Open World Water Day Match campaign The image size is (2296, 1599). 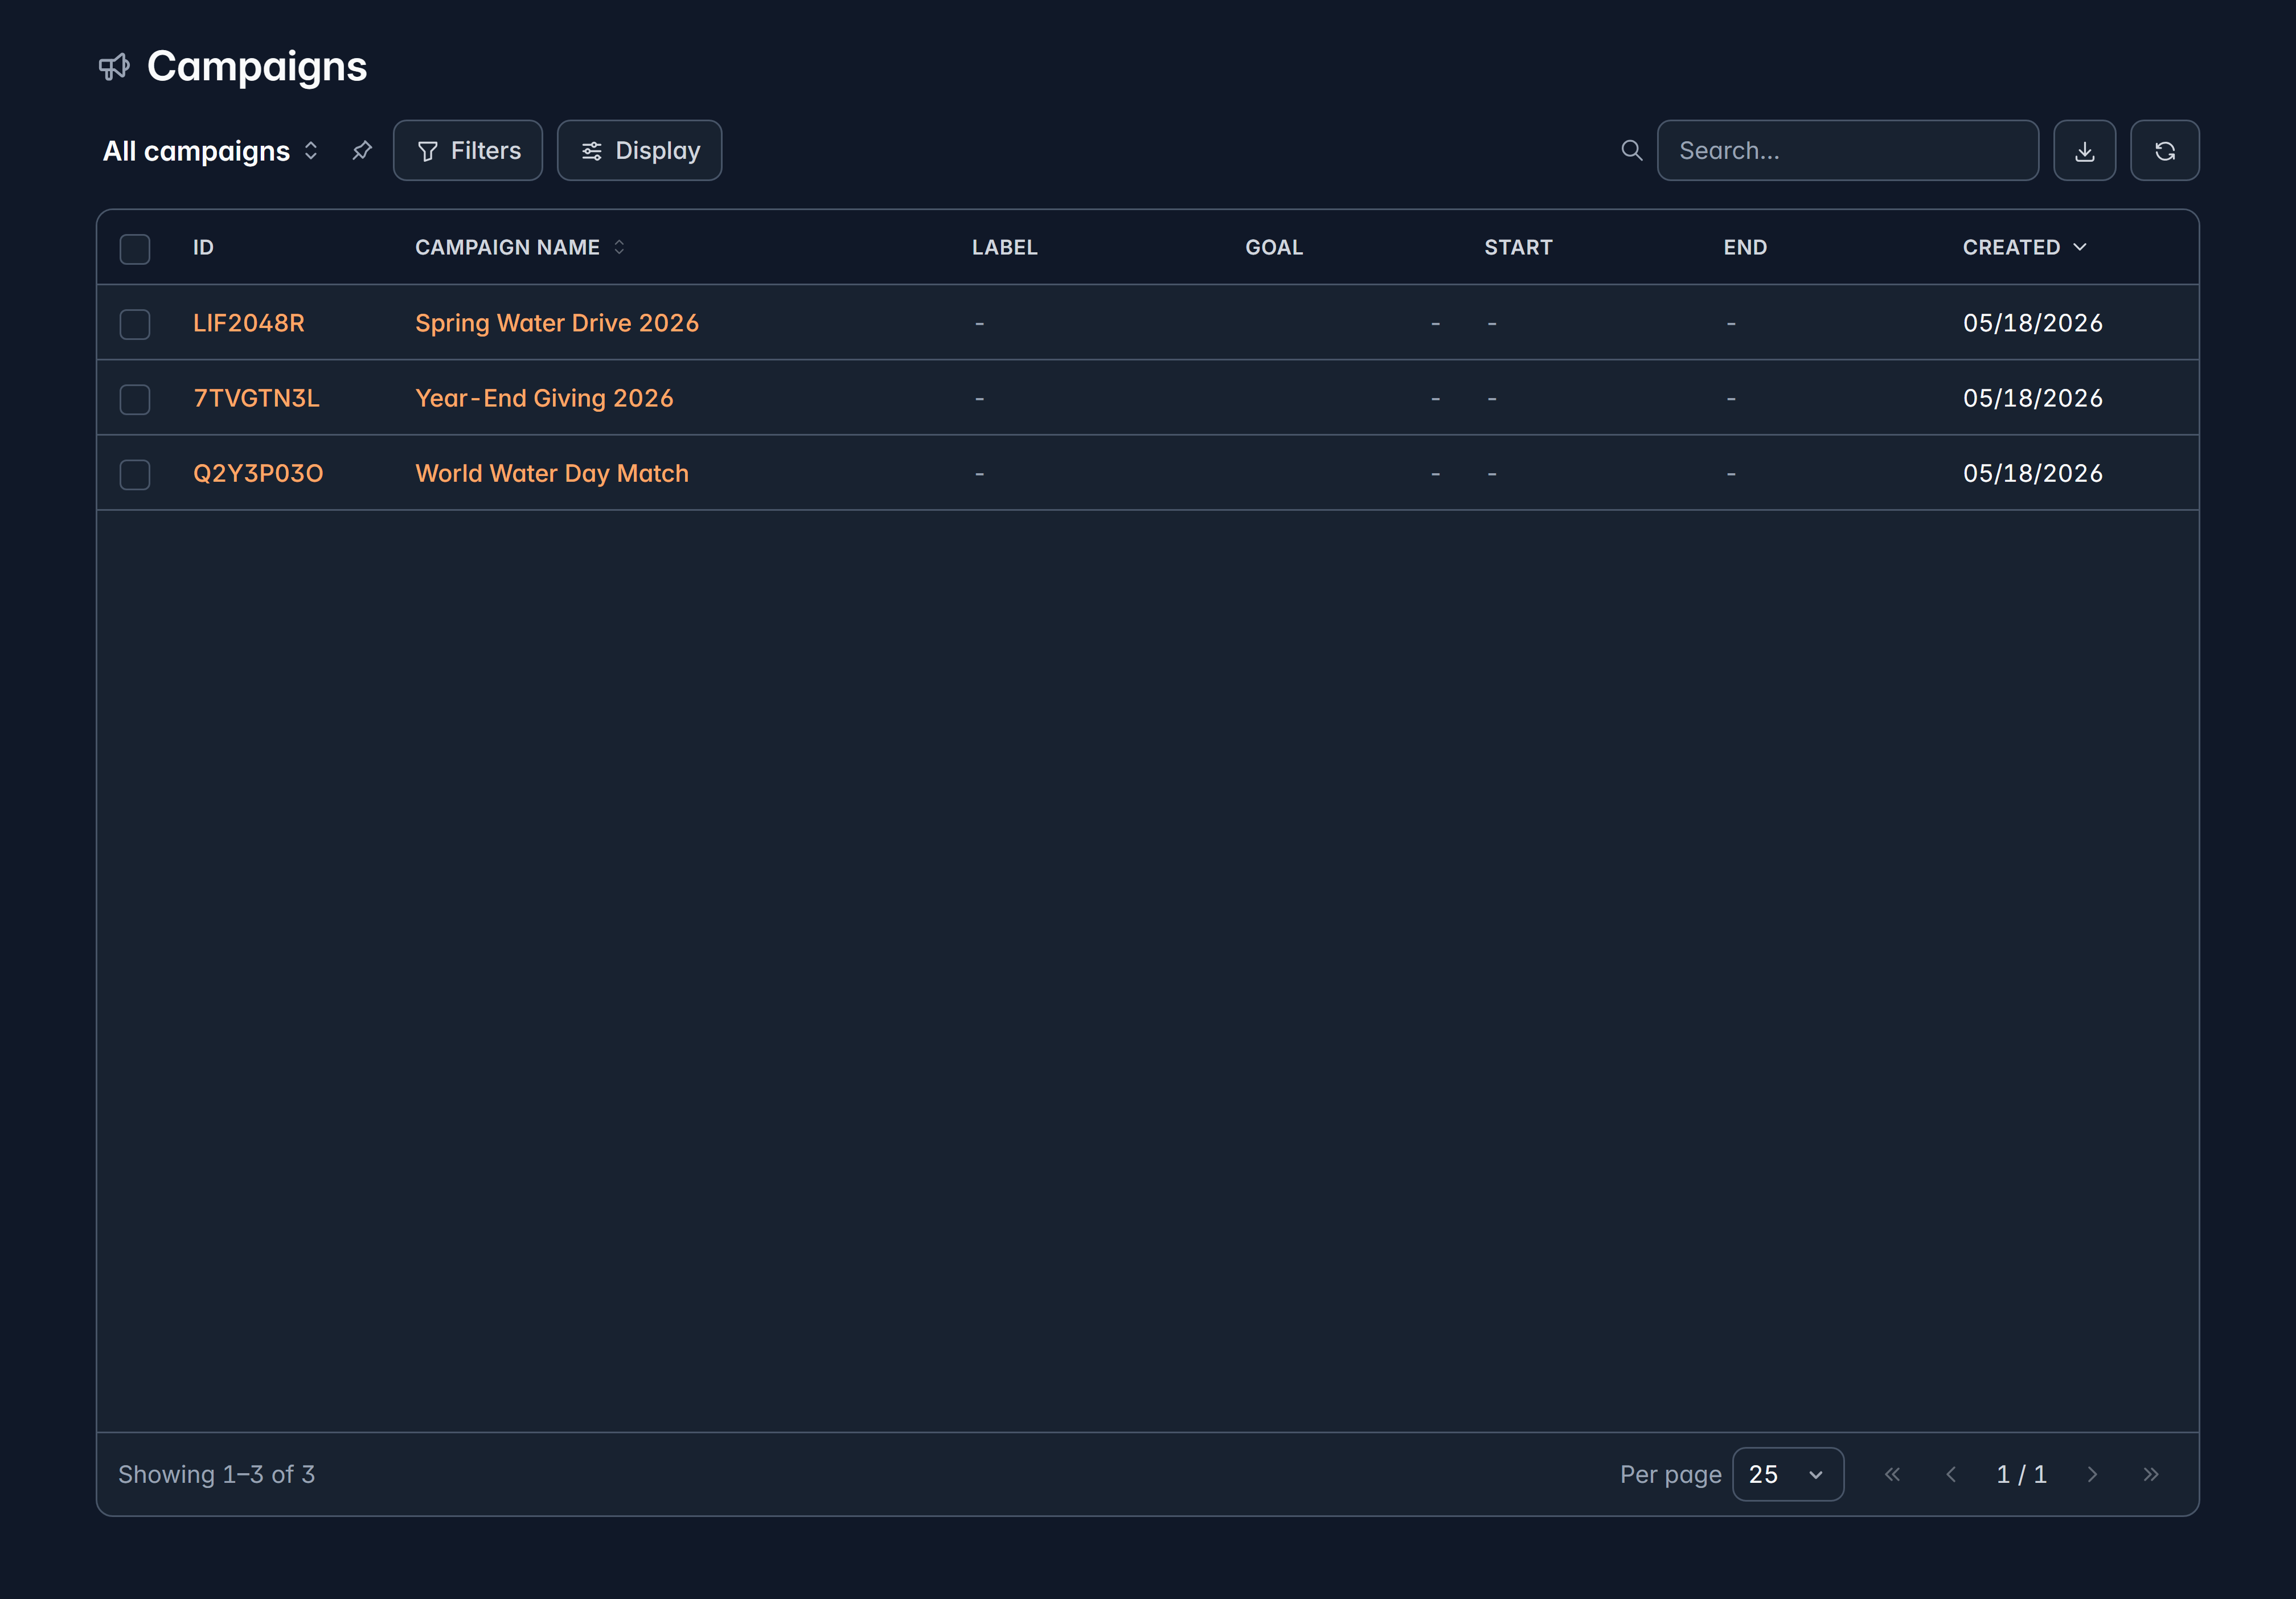552,473
